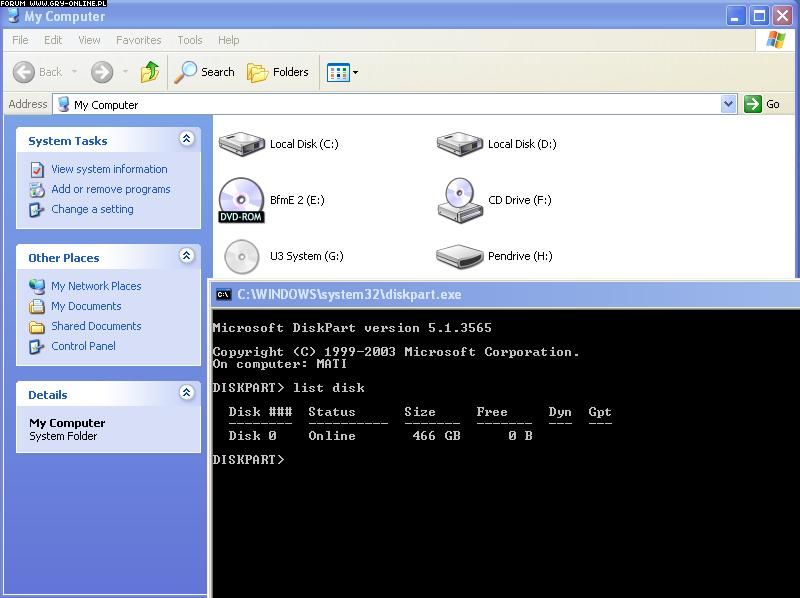Click the My Computer title bar icon
The image size is (800, 598).
click(x=13, y=16)
